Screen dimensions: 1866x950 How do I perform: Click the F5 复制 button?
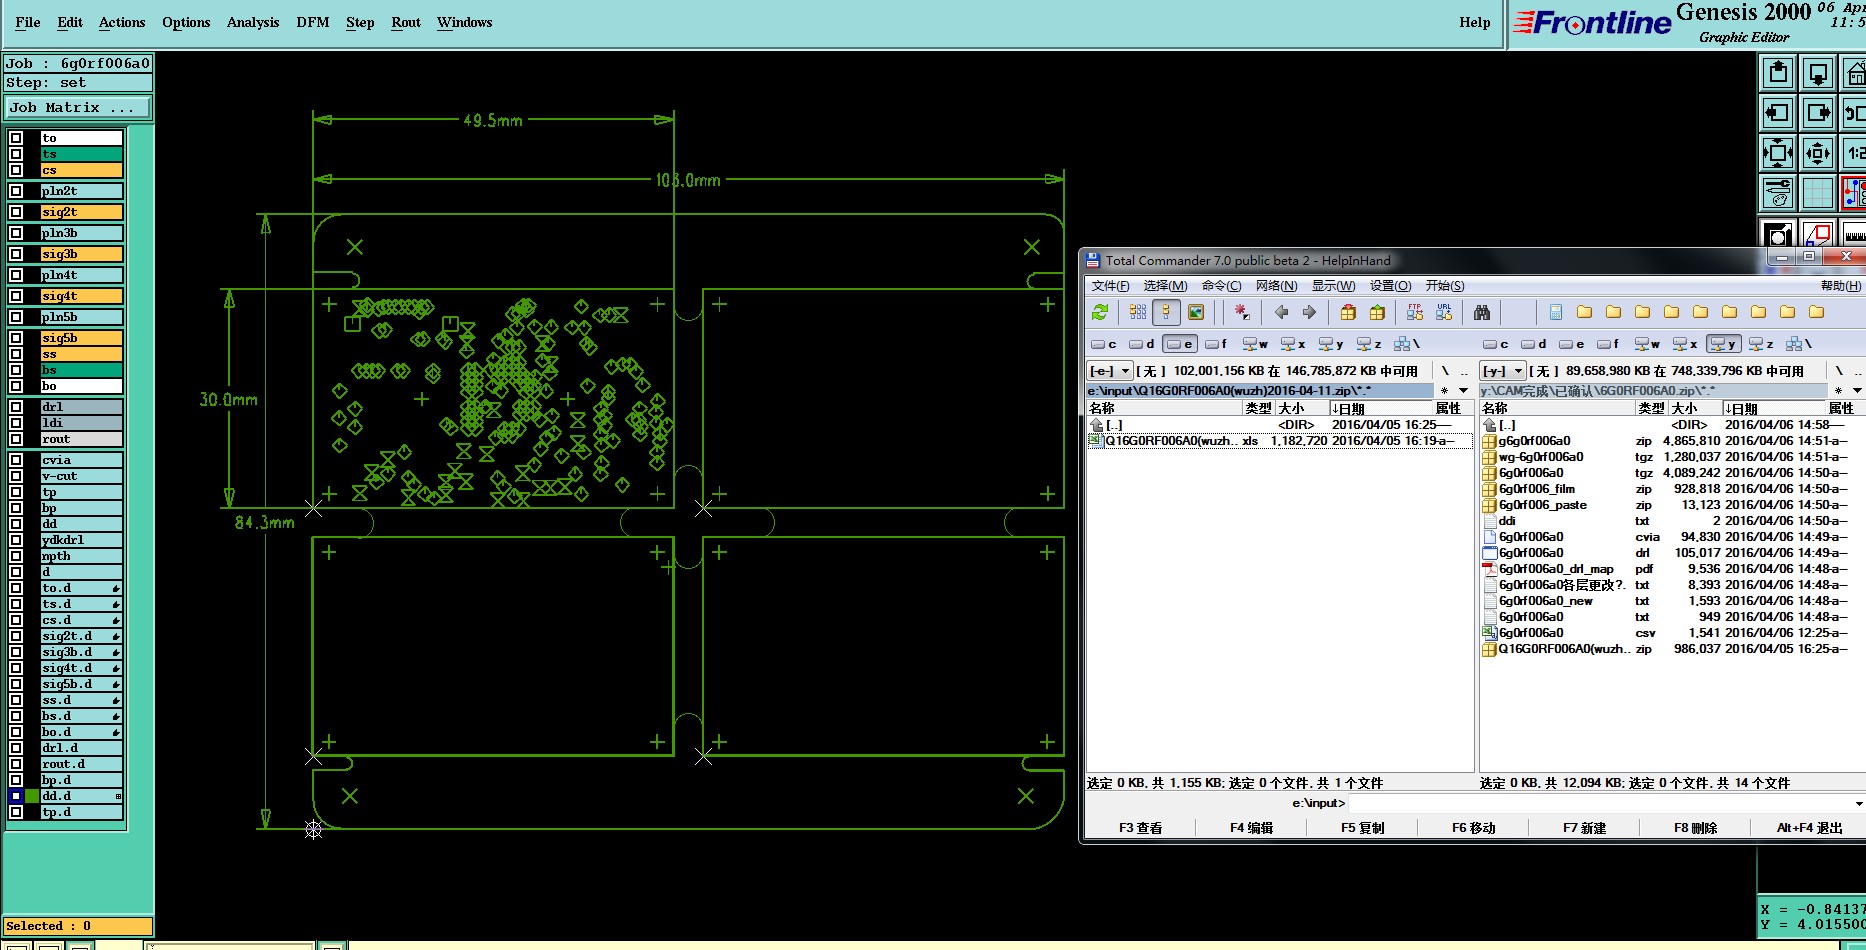point(1363,828)
